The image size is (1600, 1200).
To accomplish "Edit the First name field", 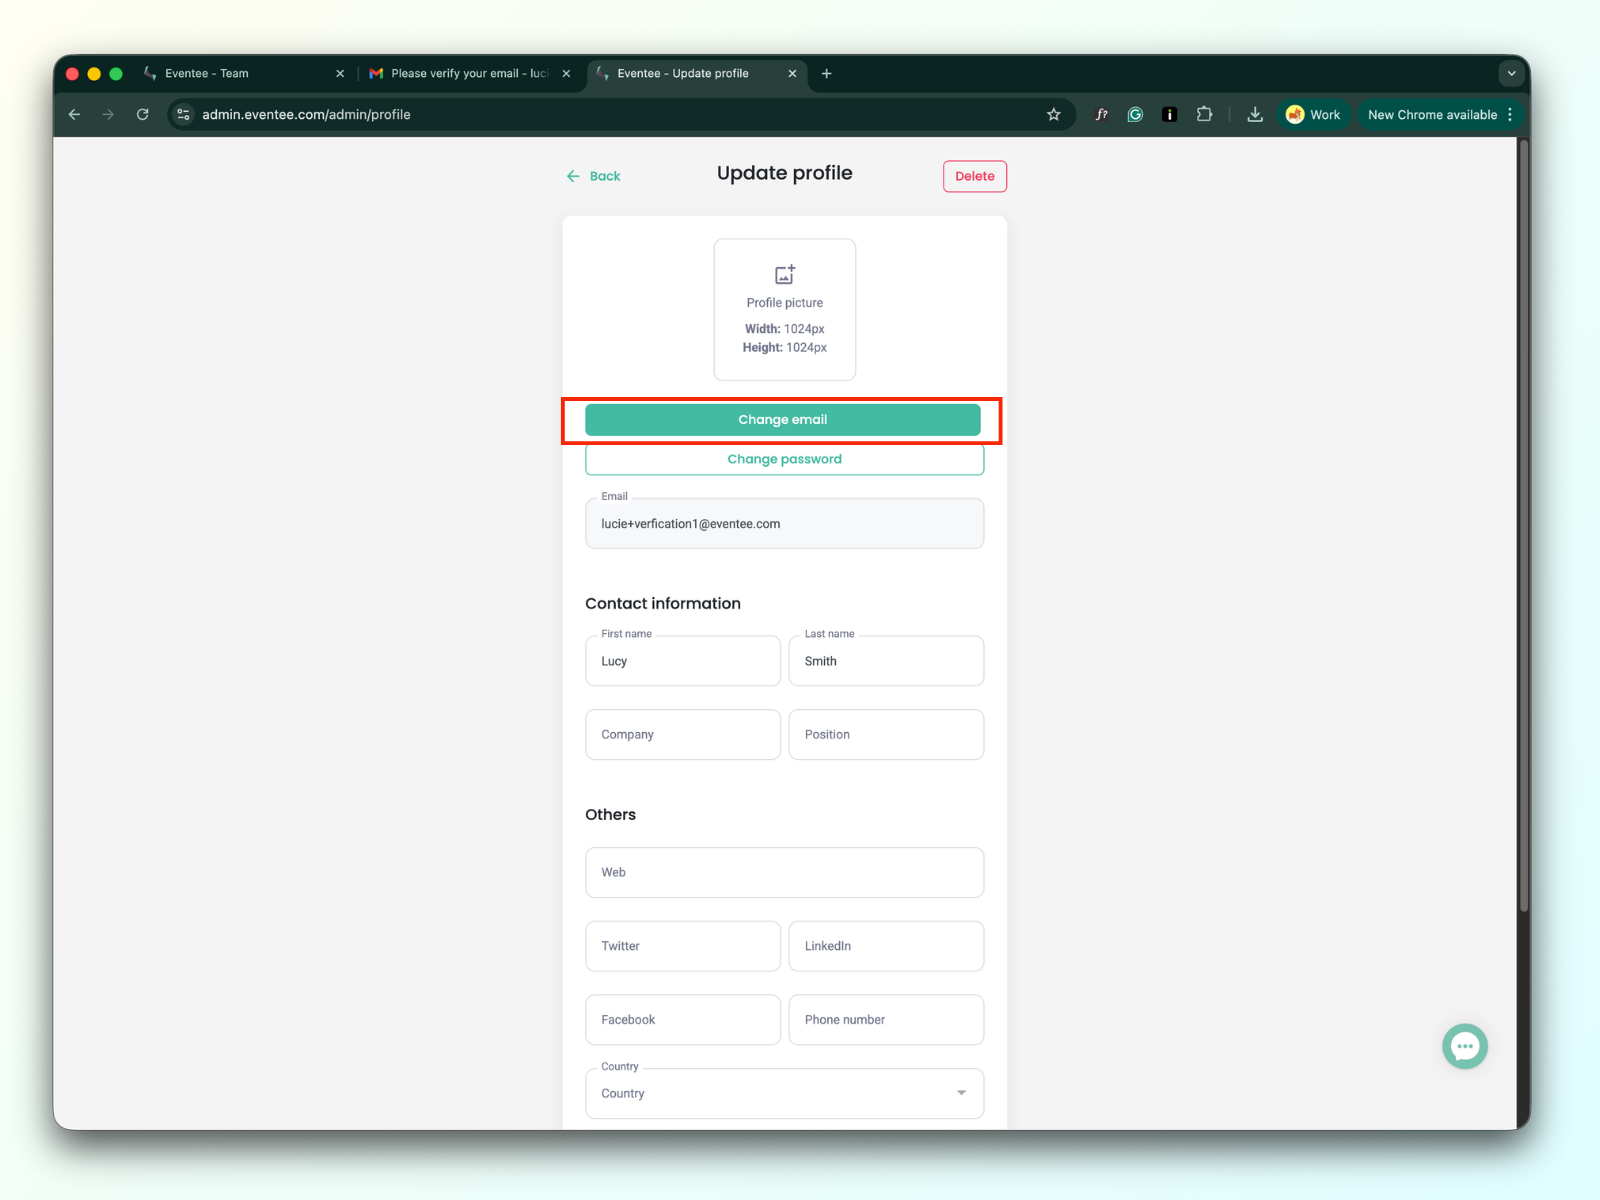I will pyautogui.click(x=683, y=661).
